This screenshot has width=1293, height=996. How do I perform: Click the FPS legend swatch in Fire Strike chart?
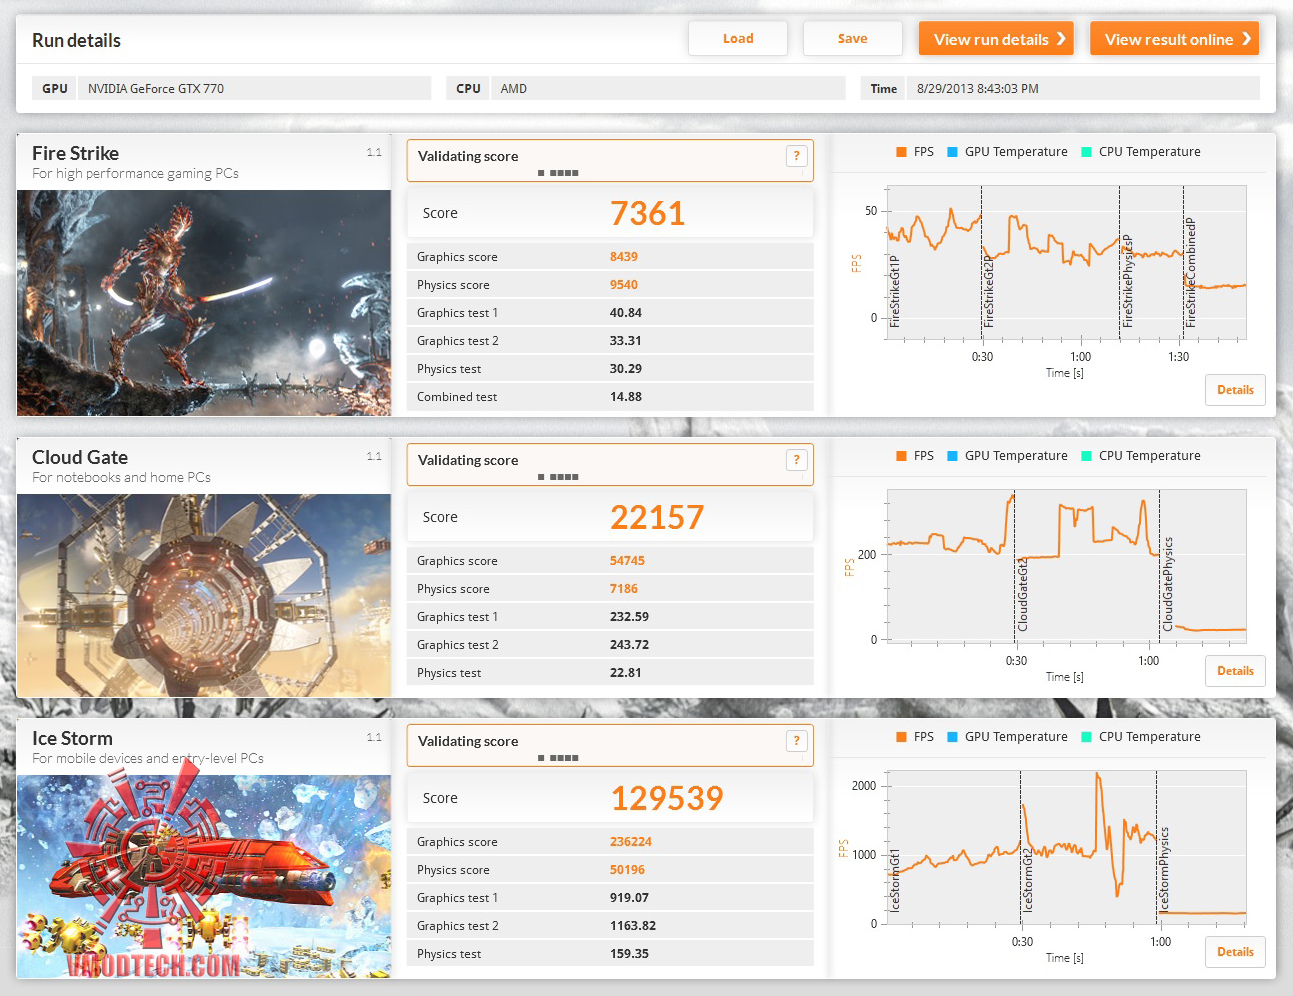(901, 152)
